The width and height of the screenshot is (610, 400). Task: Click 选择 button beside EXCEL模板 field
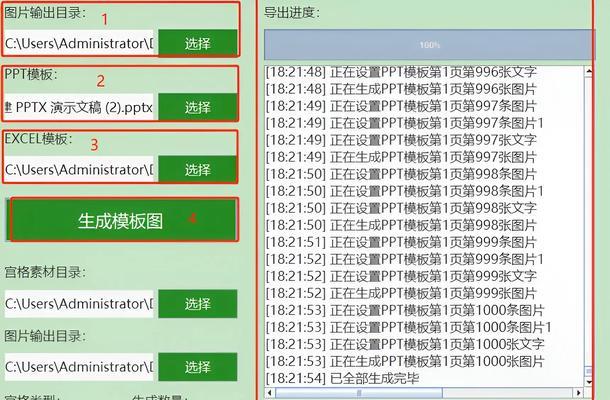click(x=198, y=170)
